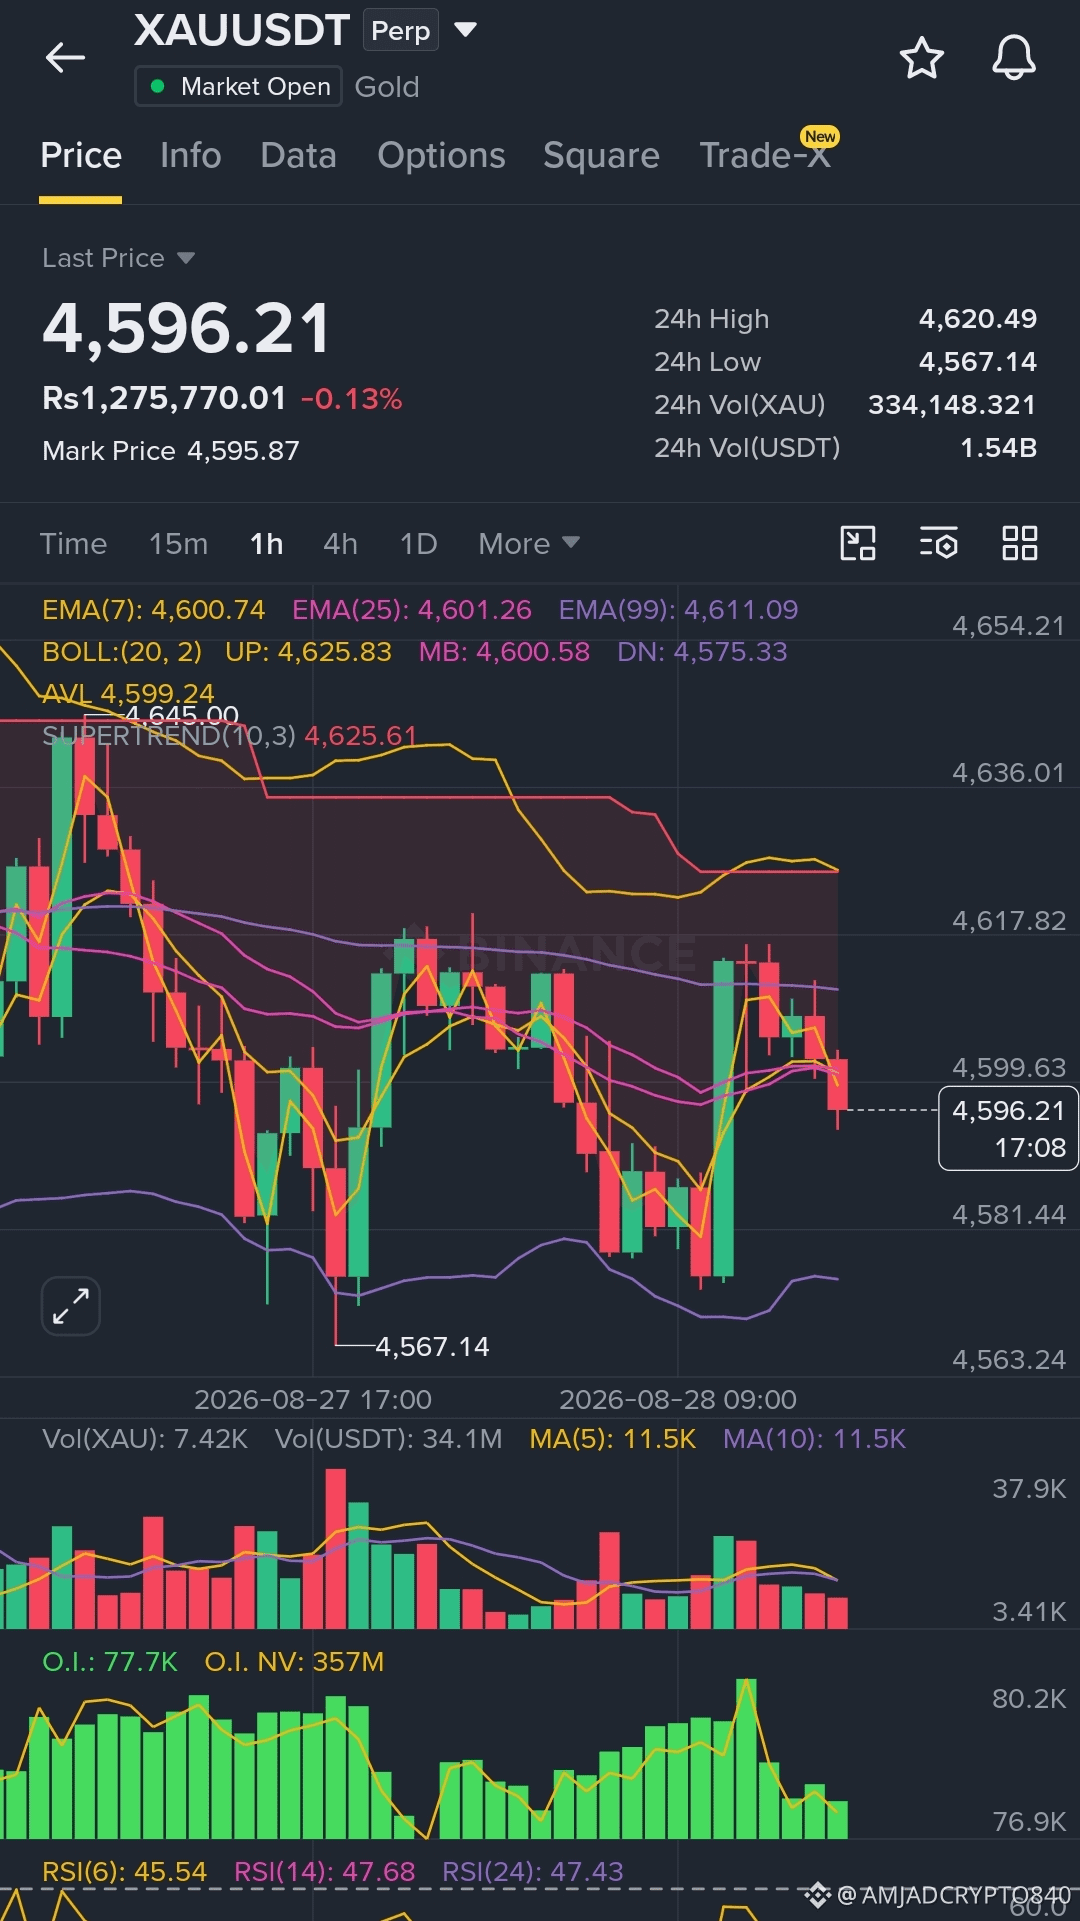Tap the O.I. NV: 357M label
Image resolution: width=1080 pixels, height=1921 pixels.
pyautogui.click(x=294, y=1662)
